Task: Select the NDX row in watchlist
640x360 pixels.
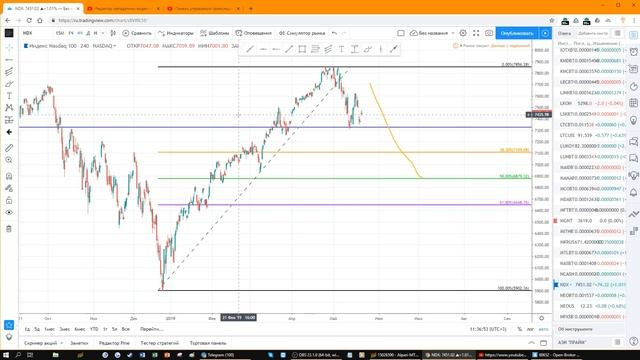Action: 589,284
